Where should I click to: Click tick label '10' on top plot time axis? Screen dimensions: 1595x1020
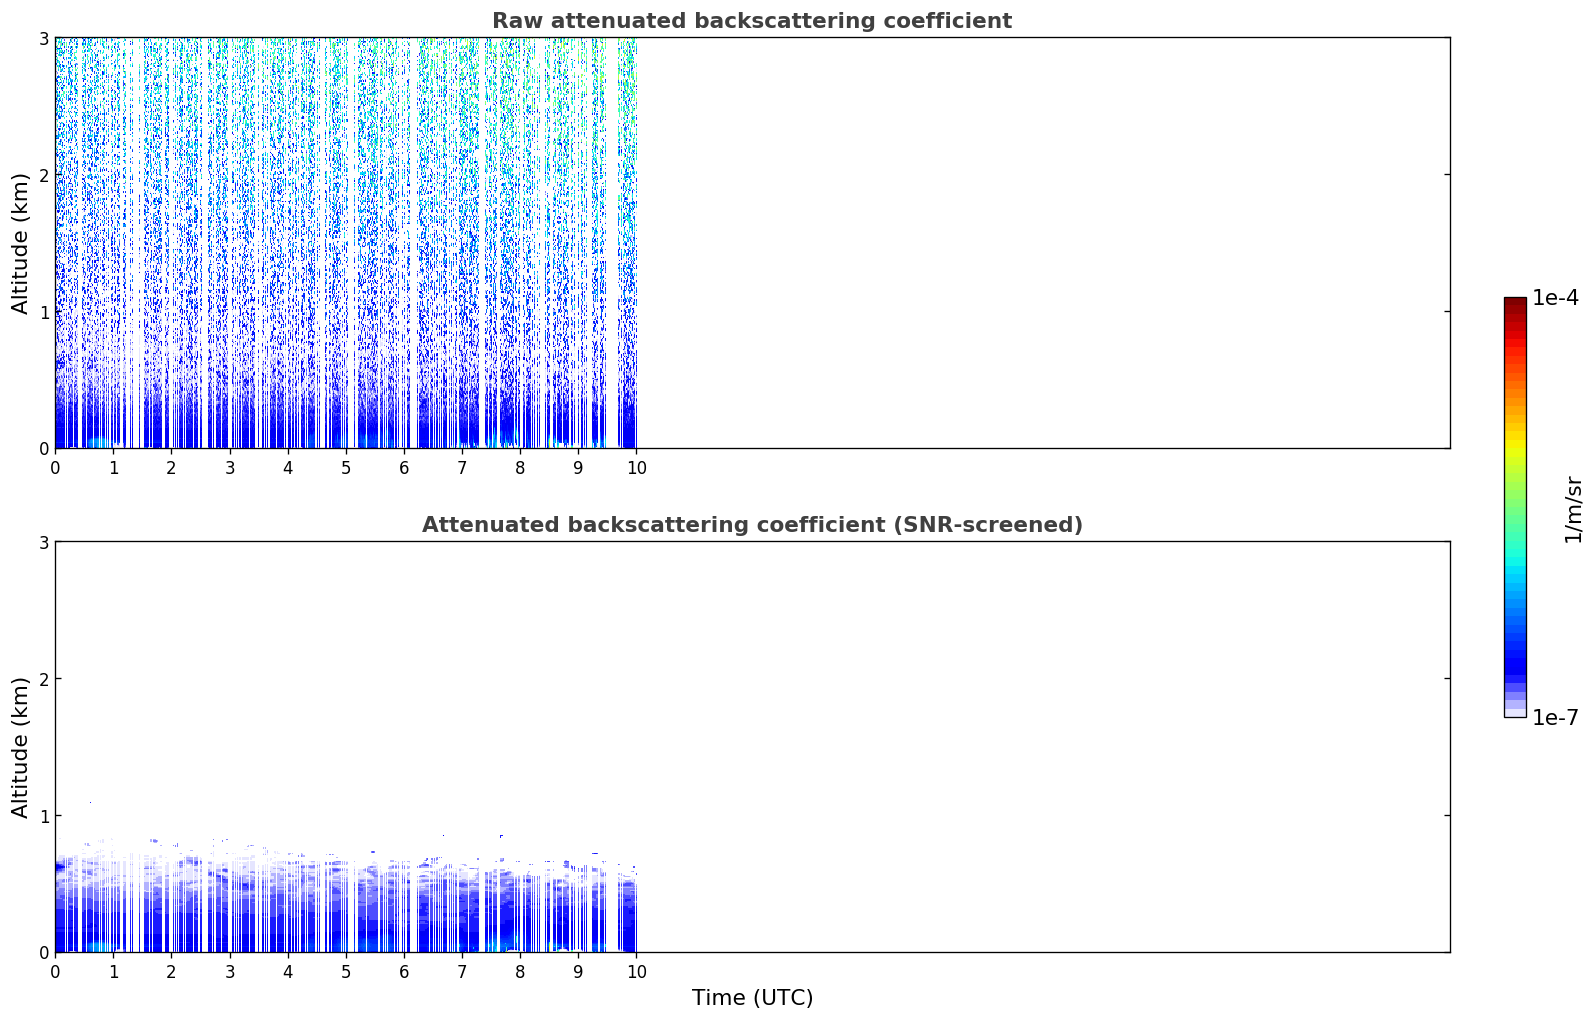point(636,468)
